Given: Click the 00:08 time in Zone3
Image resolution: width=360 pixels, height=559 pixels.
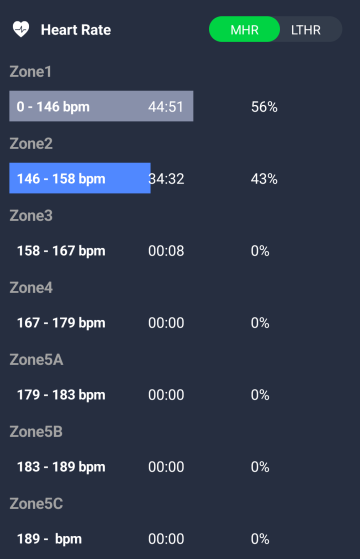Looking at the screenshot, I should (166, 251).
